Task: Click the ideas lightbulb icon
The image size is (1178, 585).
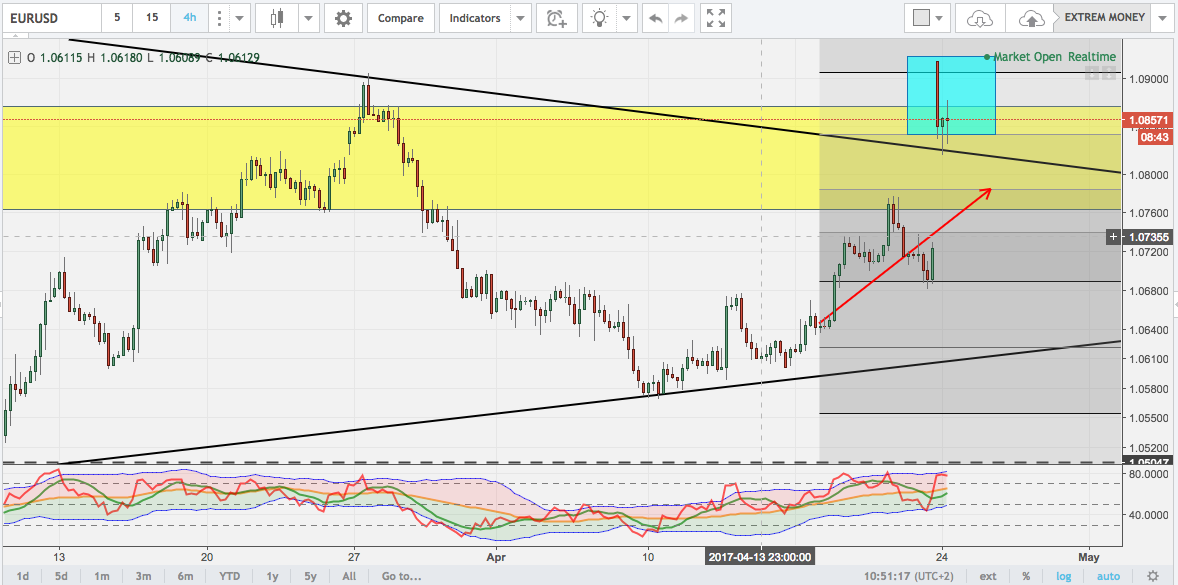Action: tap(600, 18)
